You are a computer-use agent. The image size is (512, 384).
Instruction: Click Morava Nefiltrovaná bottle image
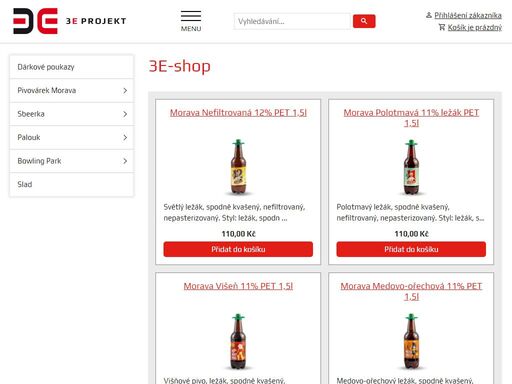(x=238, y=167)
